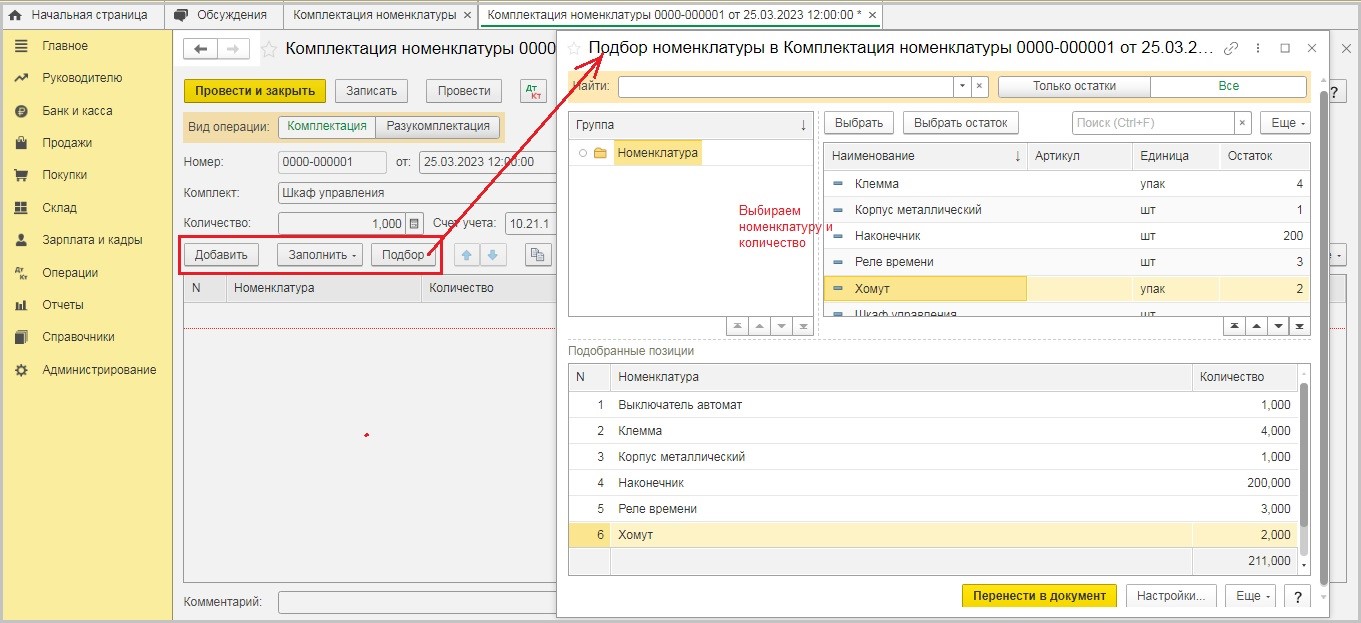The image size is (1361, 623).
Task: Select Выключатель автомат in Подобранные позиции
Action: tap(933, 405)
